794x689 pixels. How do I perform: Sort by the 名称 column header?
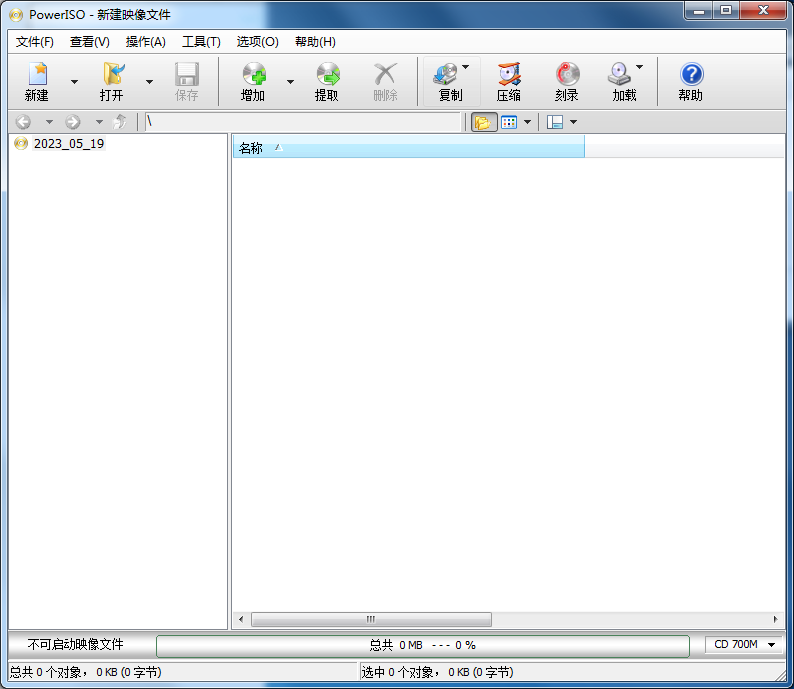(408, 148)
